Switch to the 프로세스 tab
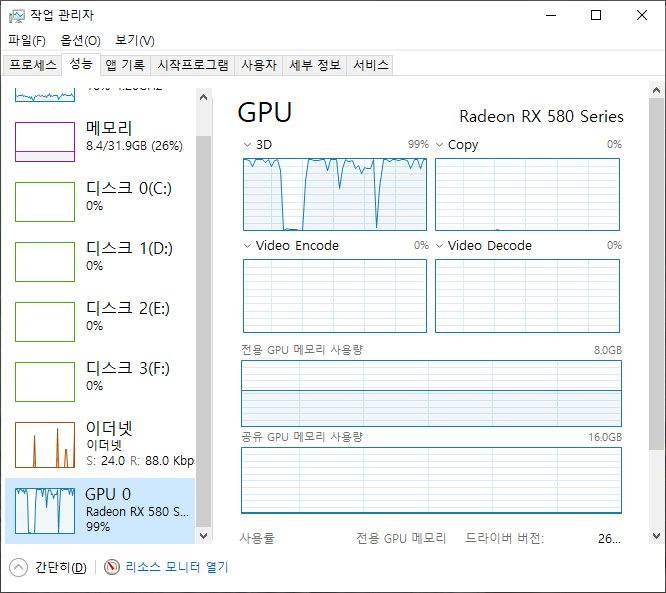666x593 pixels. 33,65
